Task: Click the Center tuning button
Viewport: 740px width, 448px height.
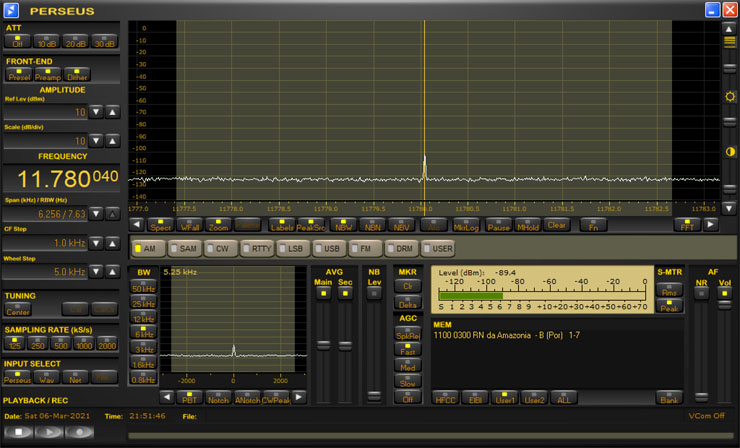Action: click(x=18, y=309)
